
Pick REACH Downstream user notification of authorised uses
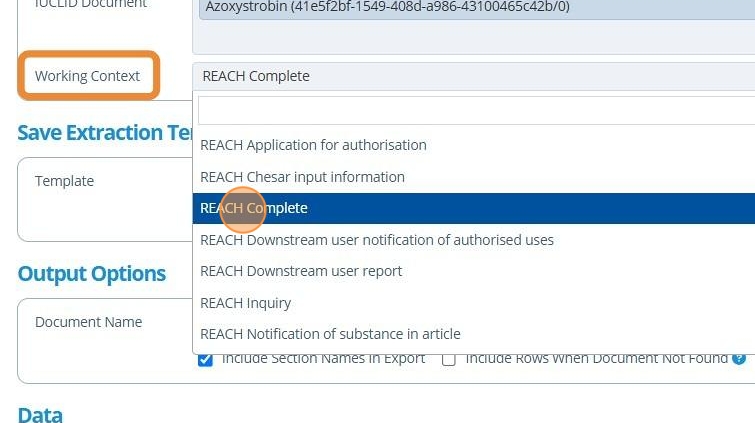pos(474,240)
